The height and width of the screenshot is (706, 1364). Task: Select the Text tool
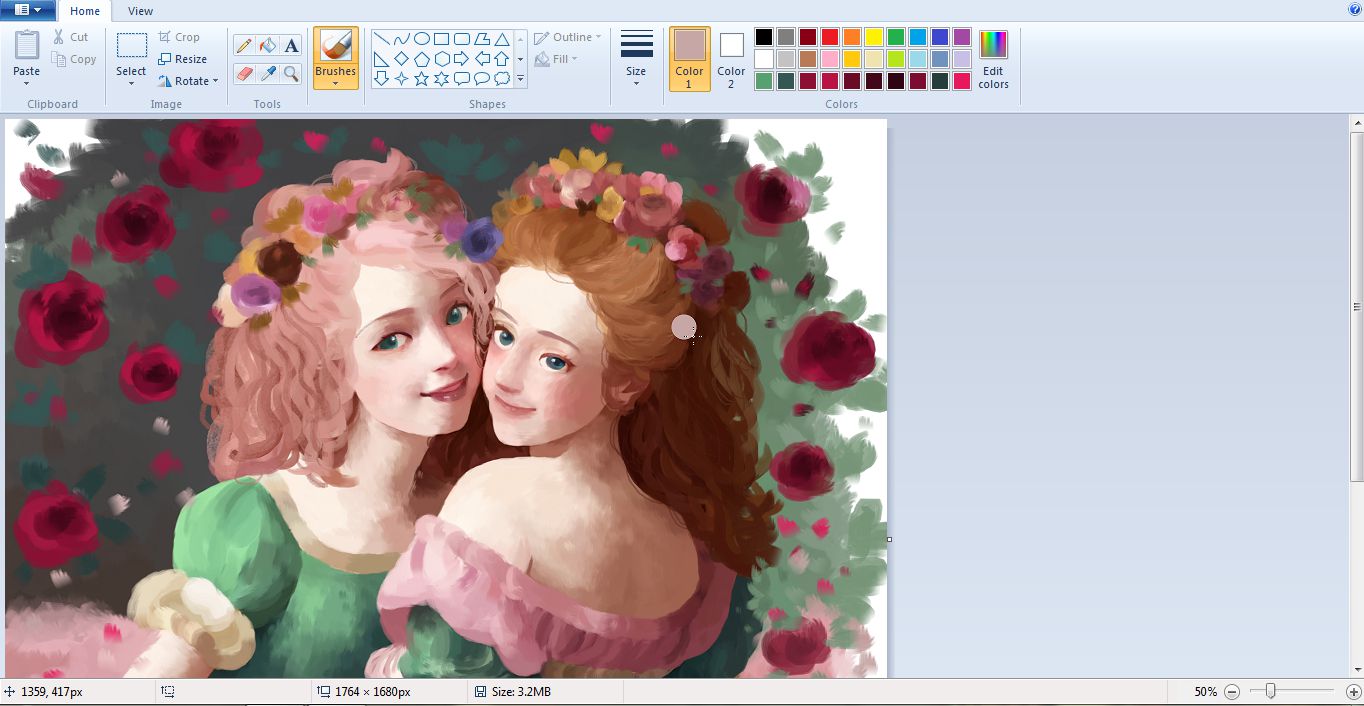(291, 46)
